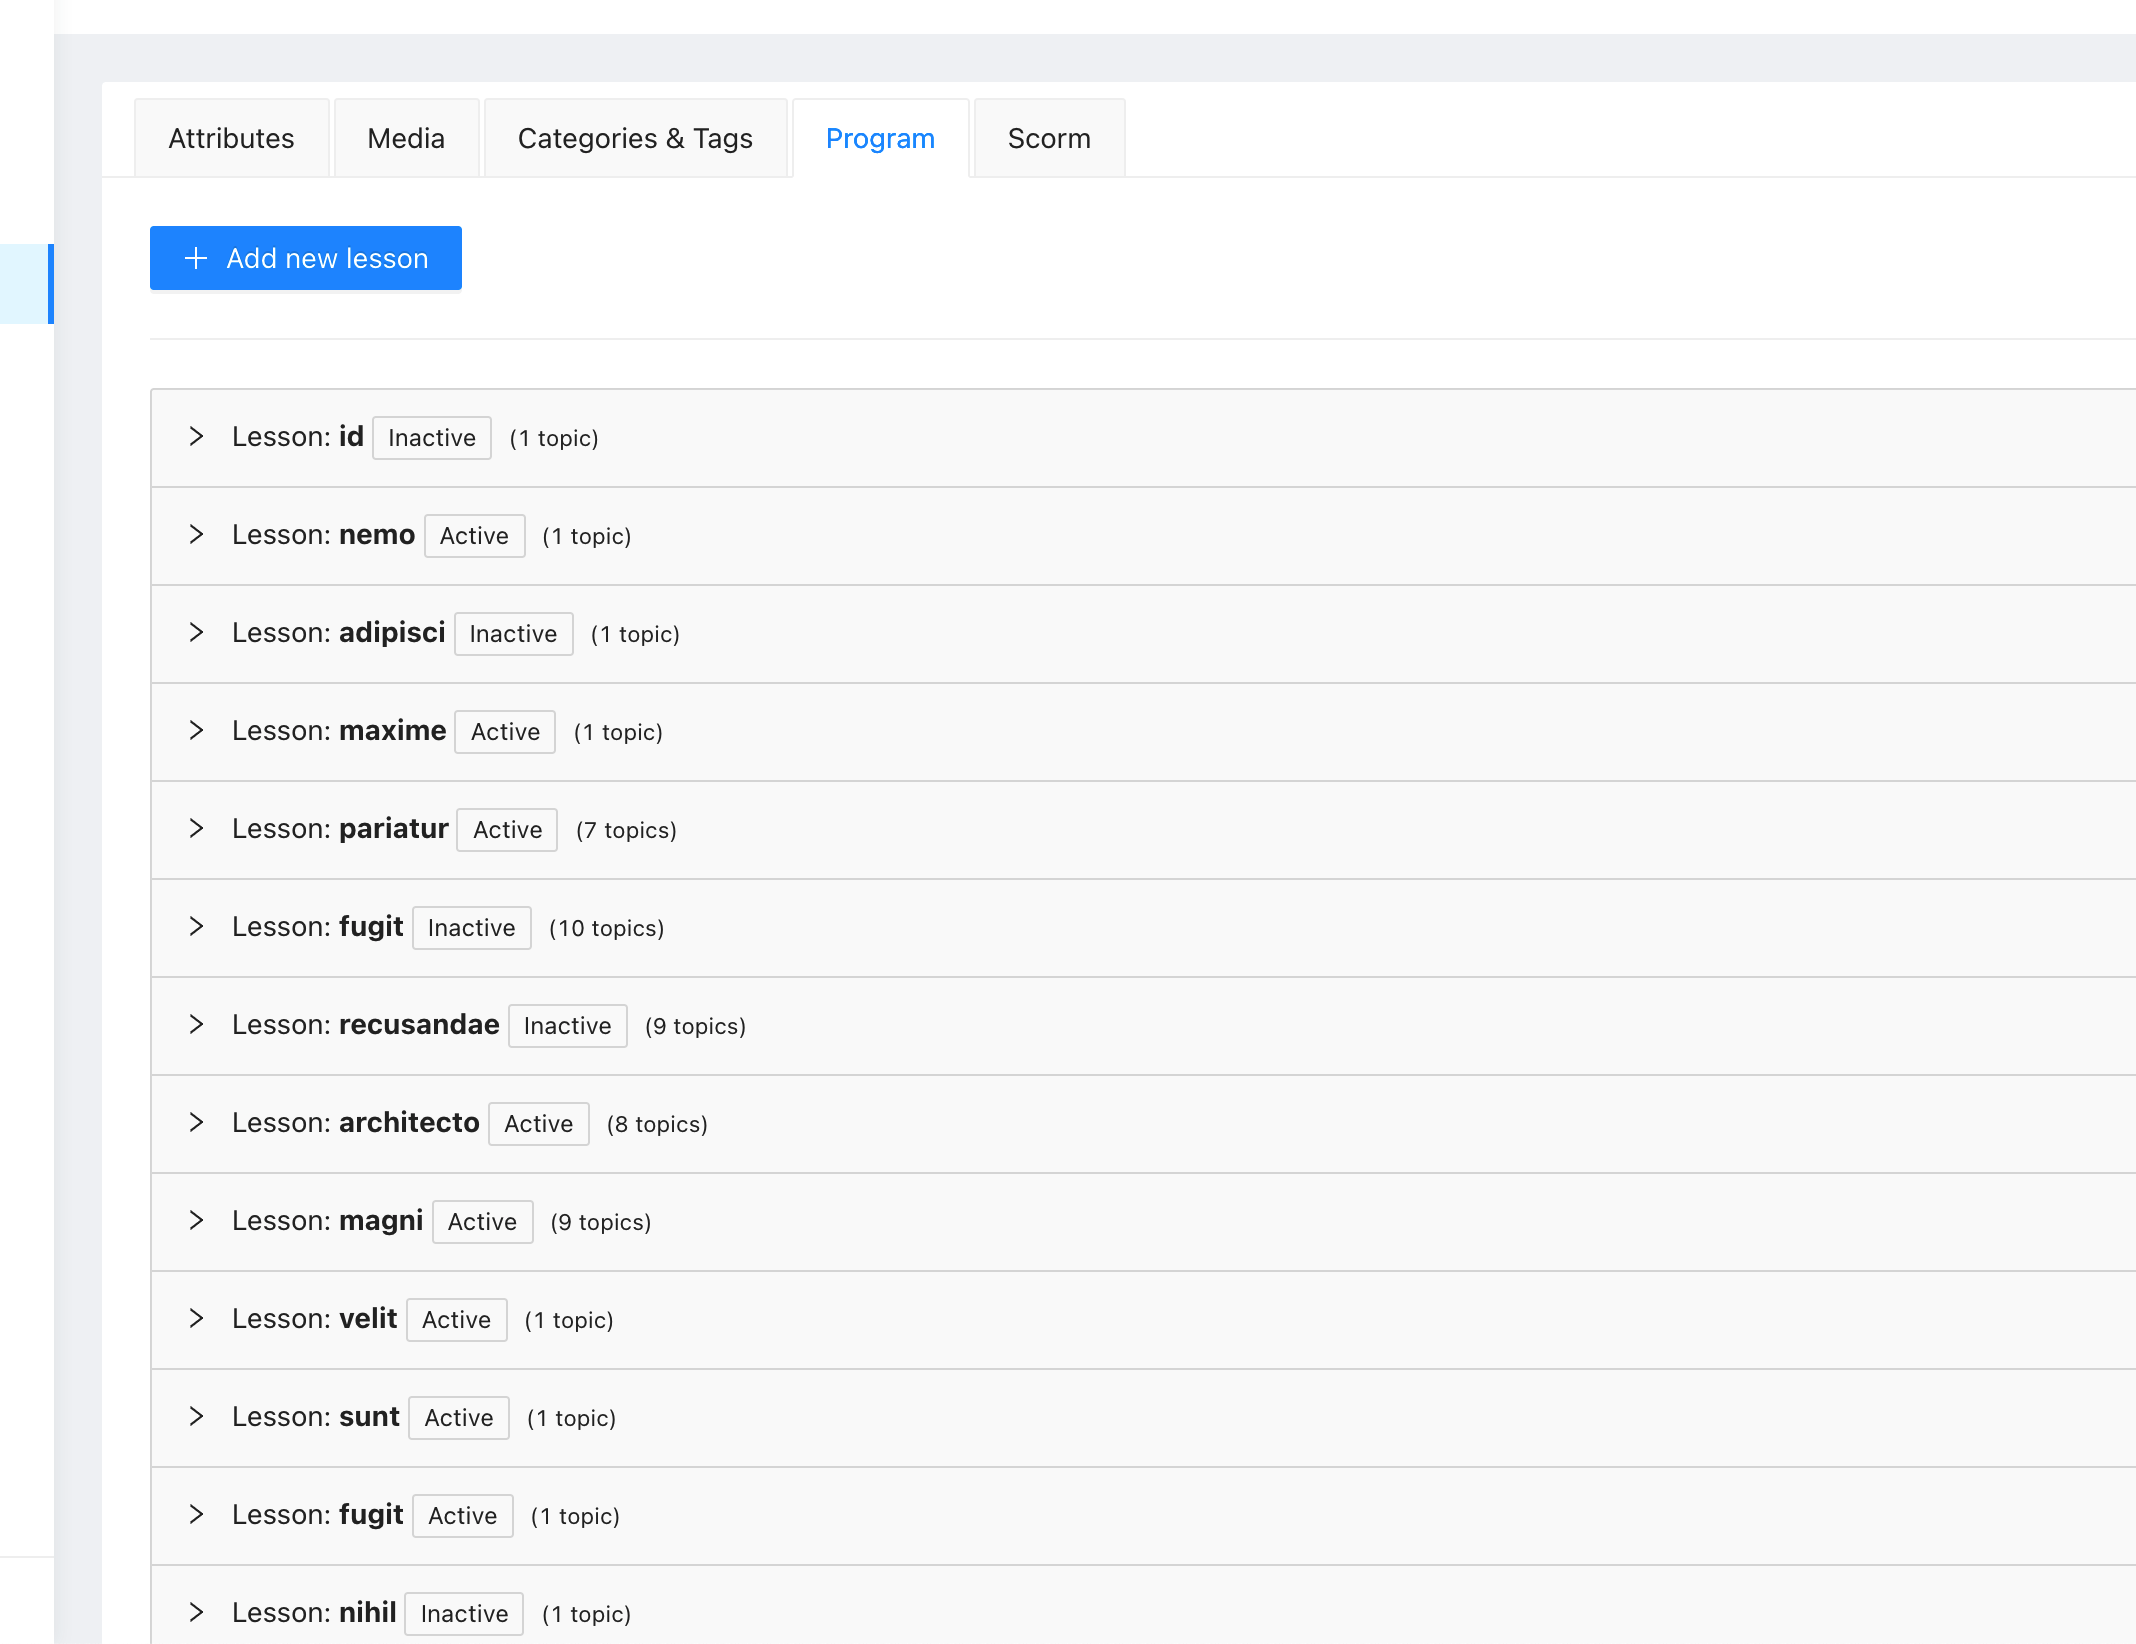Expand the Lesson: magni row
Image resolution: width=2136 pixels, height=1644 pixels.
pos(196,1220)
